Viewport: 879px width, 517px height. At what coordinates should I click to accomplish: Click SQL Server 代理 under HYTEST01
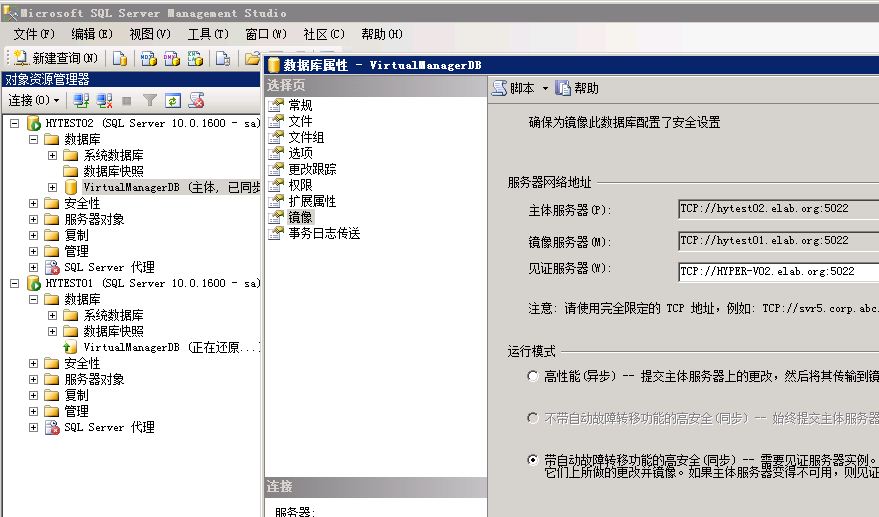coord(109,427)
